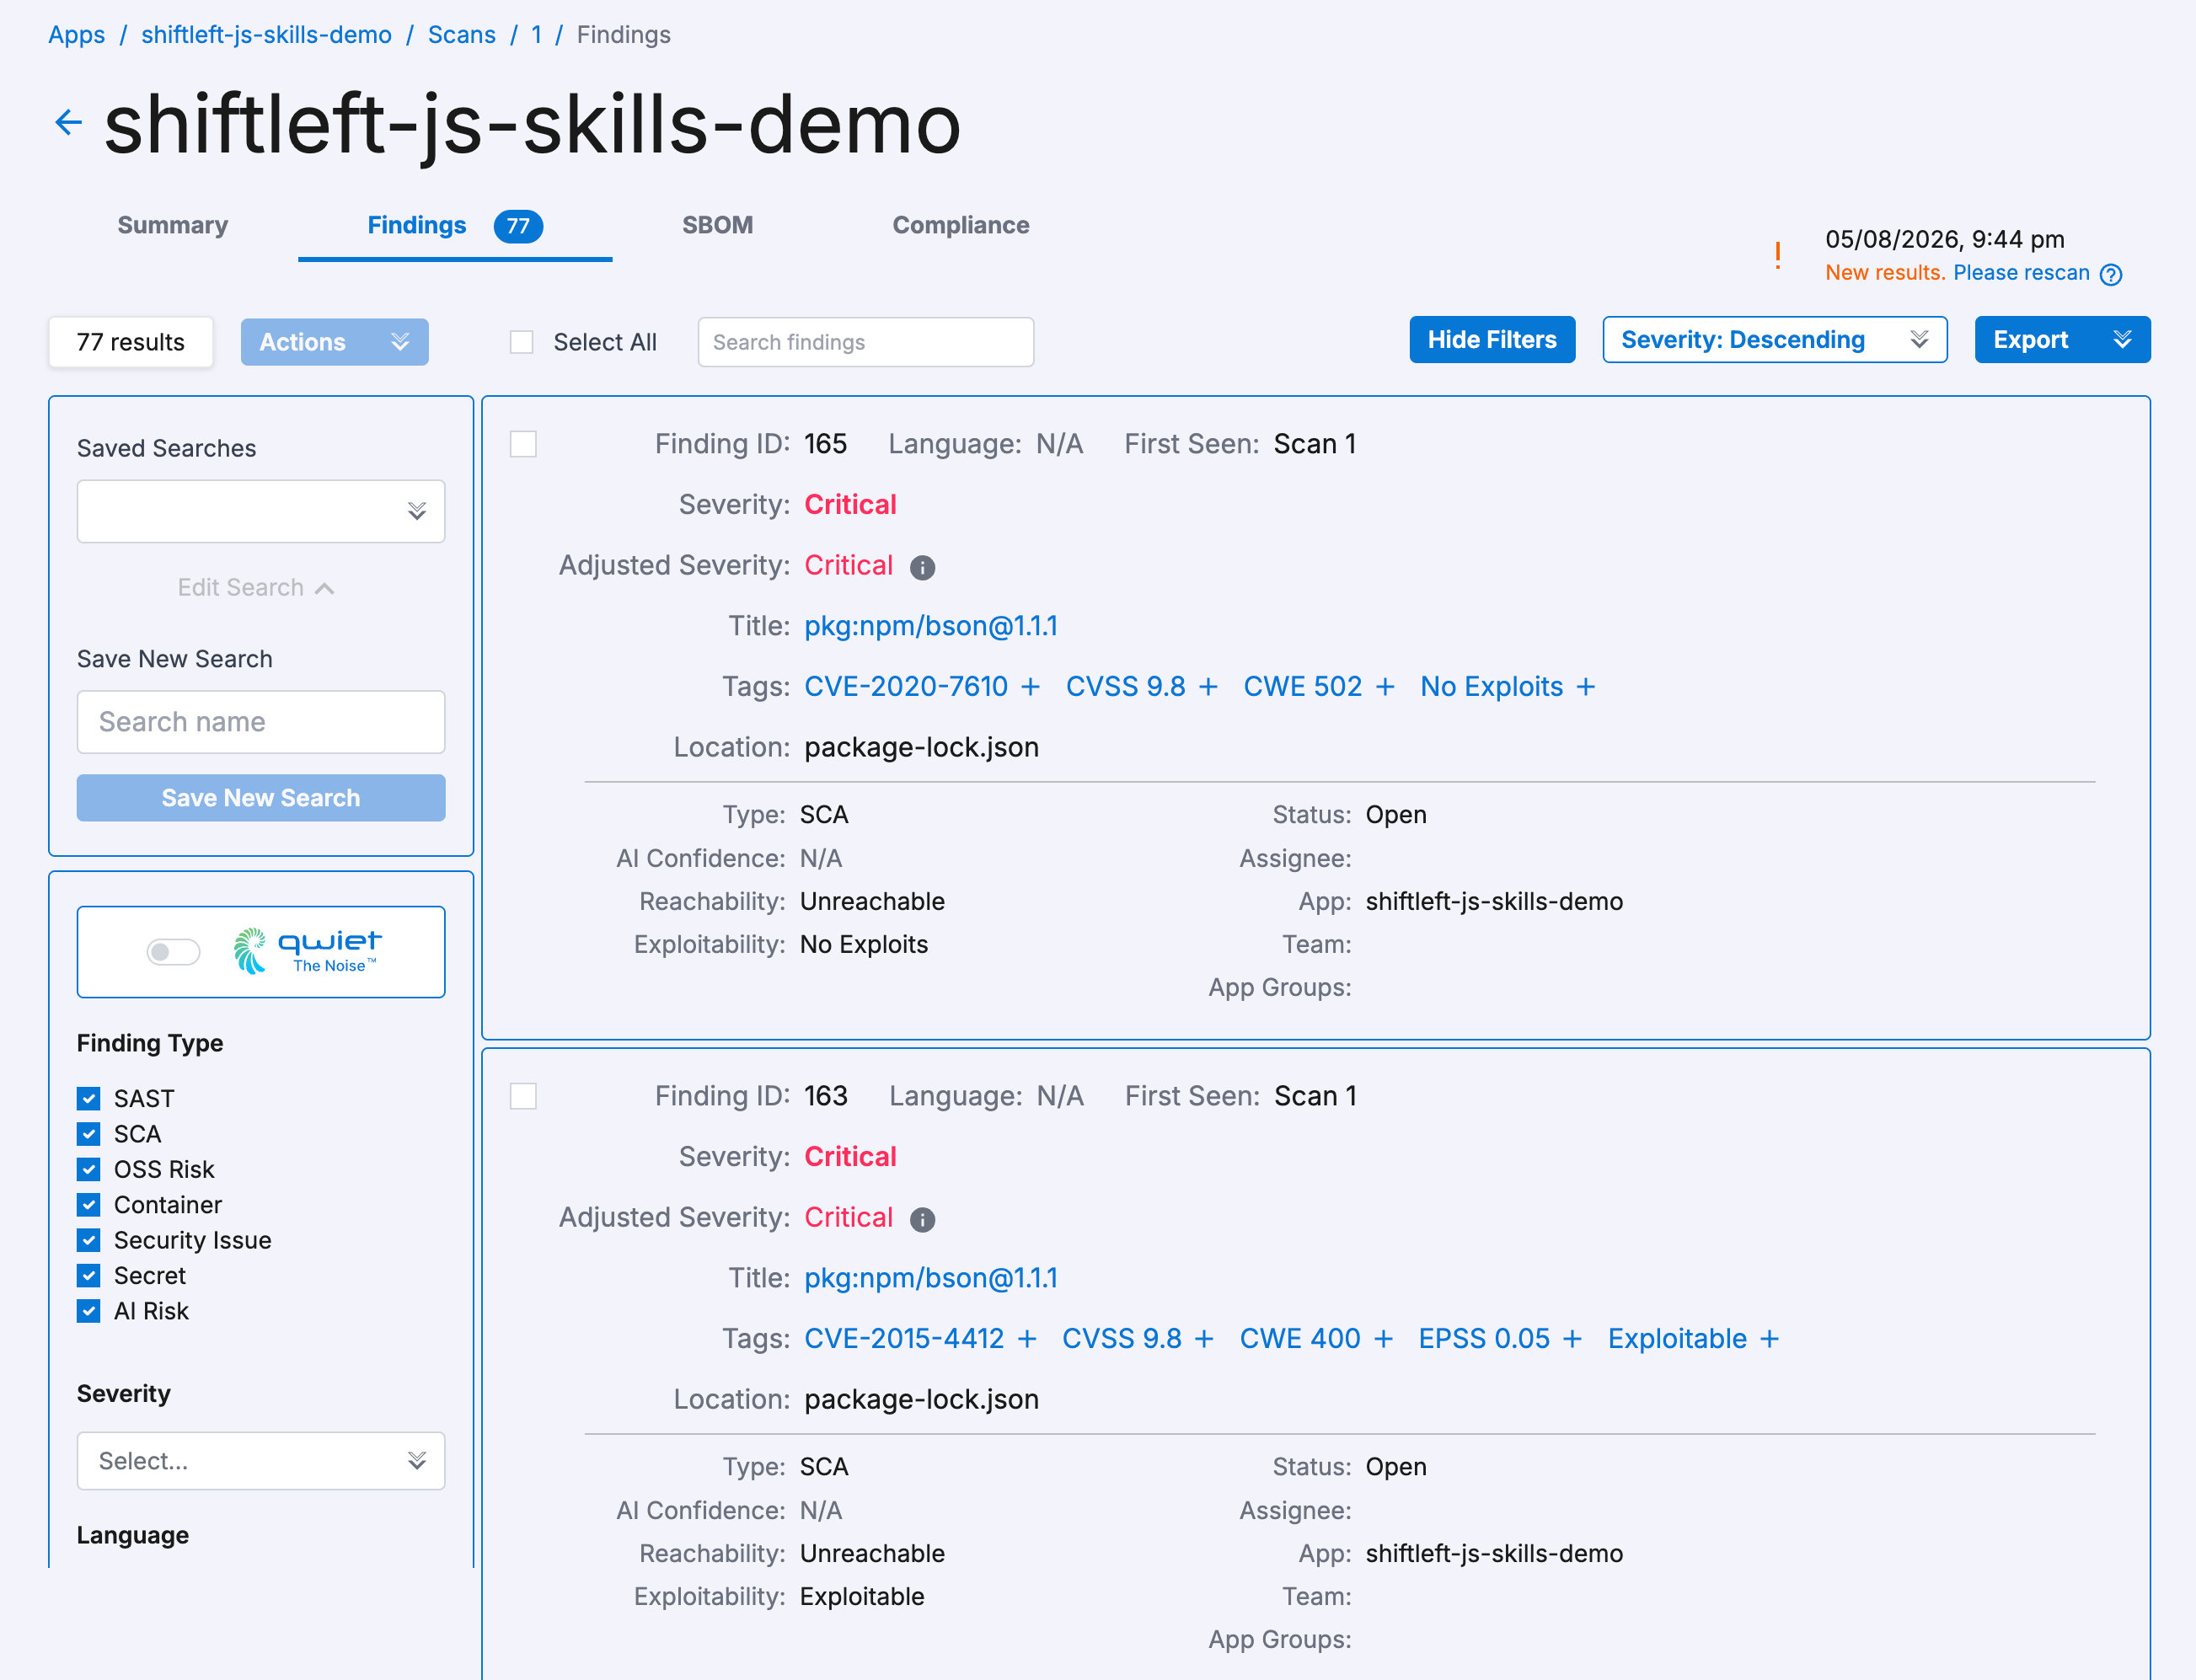Image resolution: width=2196 pixels, height=1680 pixels.
Task: Click the rescan help question-mark icon
Action: pyautogui.click(x=2111, y=274)
